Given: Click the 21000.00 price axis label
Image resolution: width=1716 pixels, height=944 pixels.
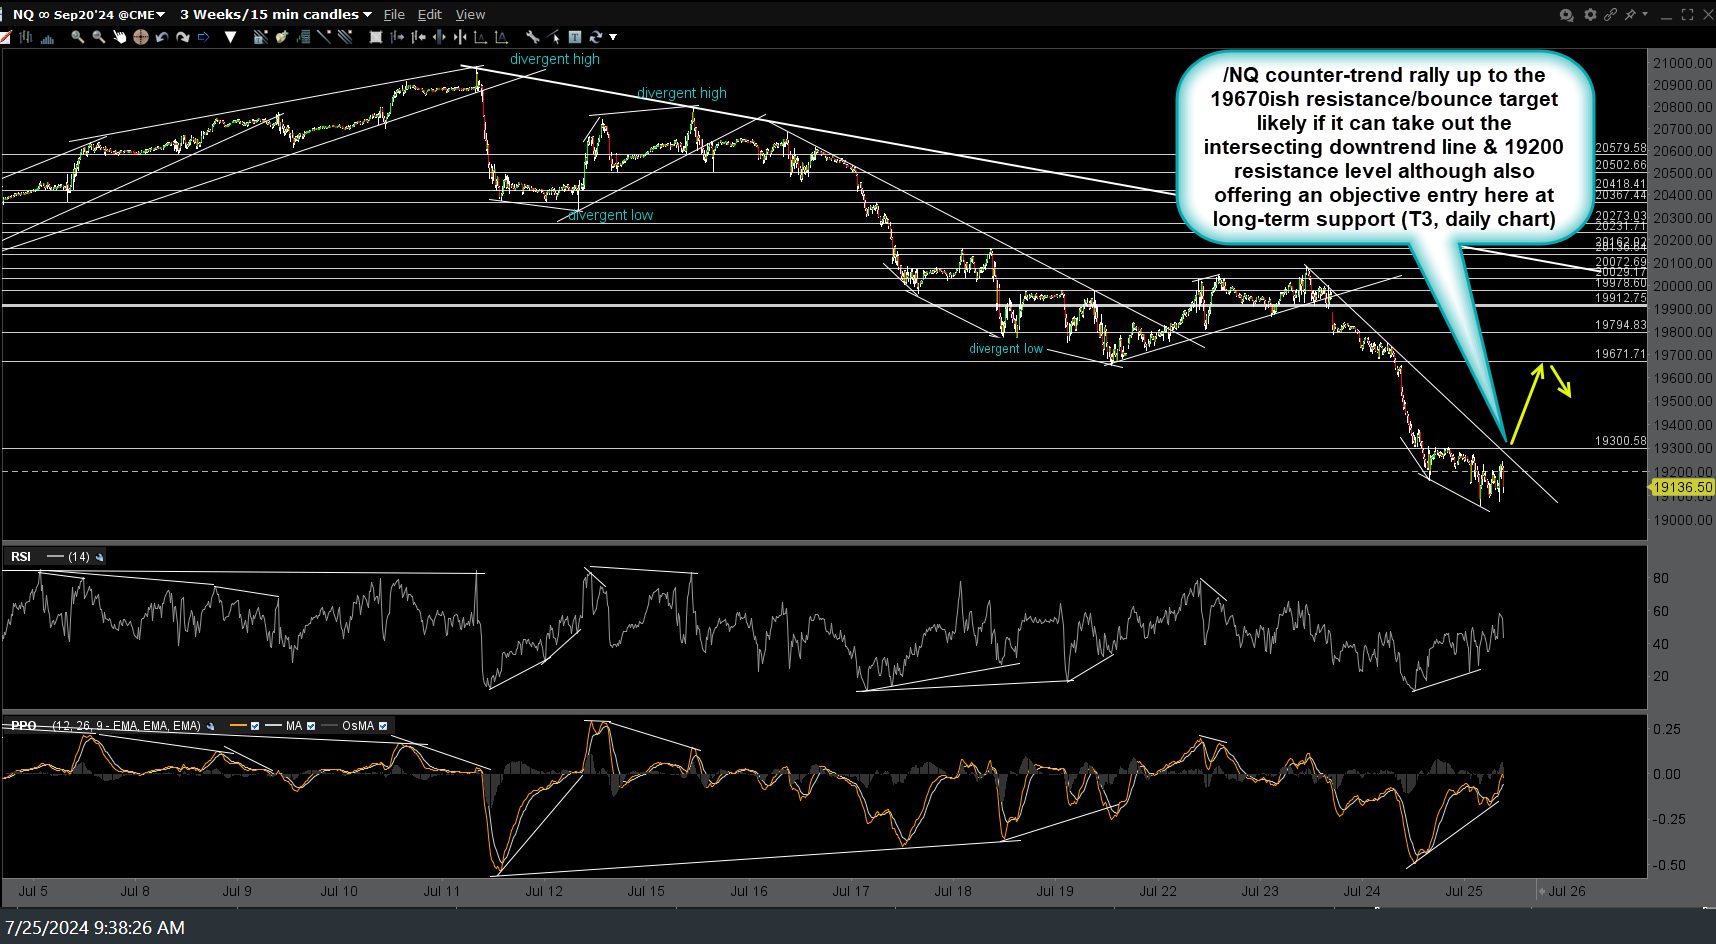Looking at the screenshot, I should 1683,63.
